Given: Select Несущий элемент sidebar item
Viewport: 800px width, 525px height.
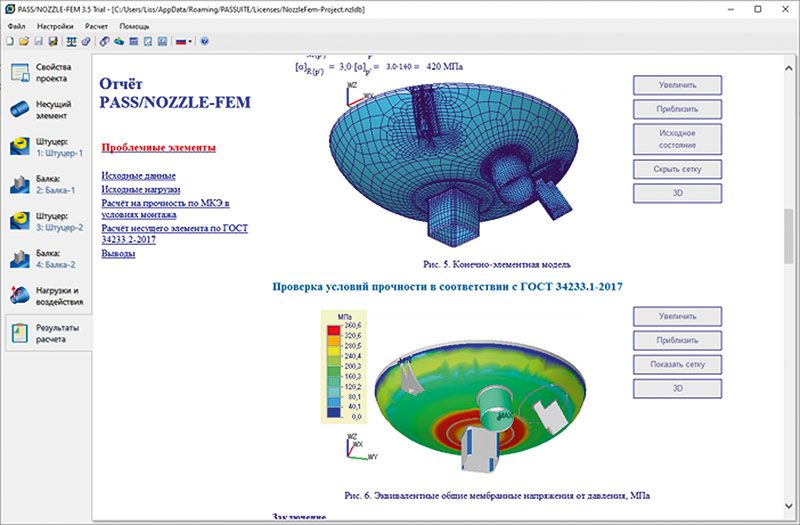Looking at the screenshot, I should pos(47,110).
